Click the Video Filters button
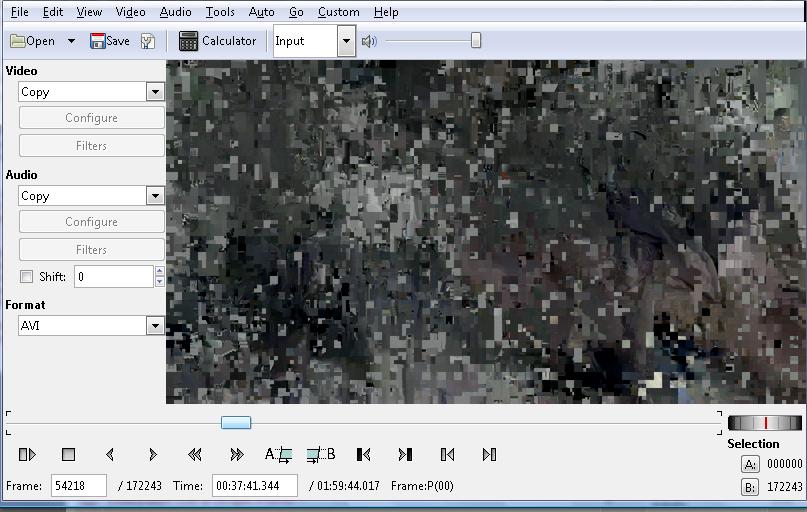Image resolution: width=807 pixels, height=512 pixels. click(x=92, y=146)
